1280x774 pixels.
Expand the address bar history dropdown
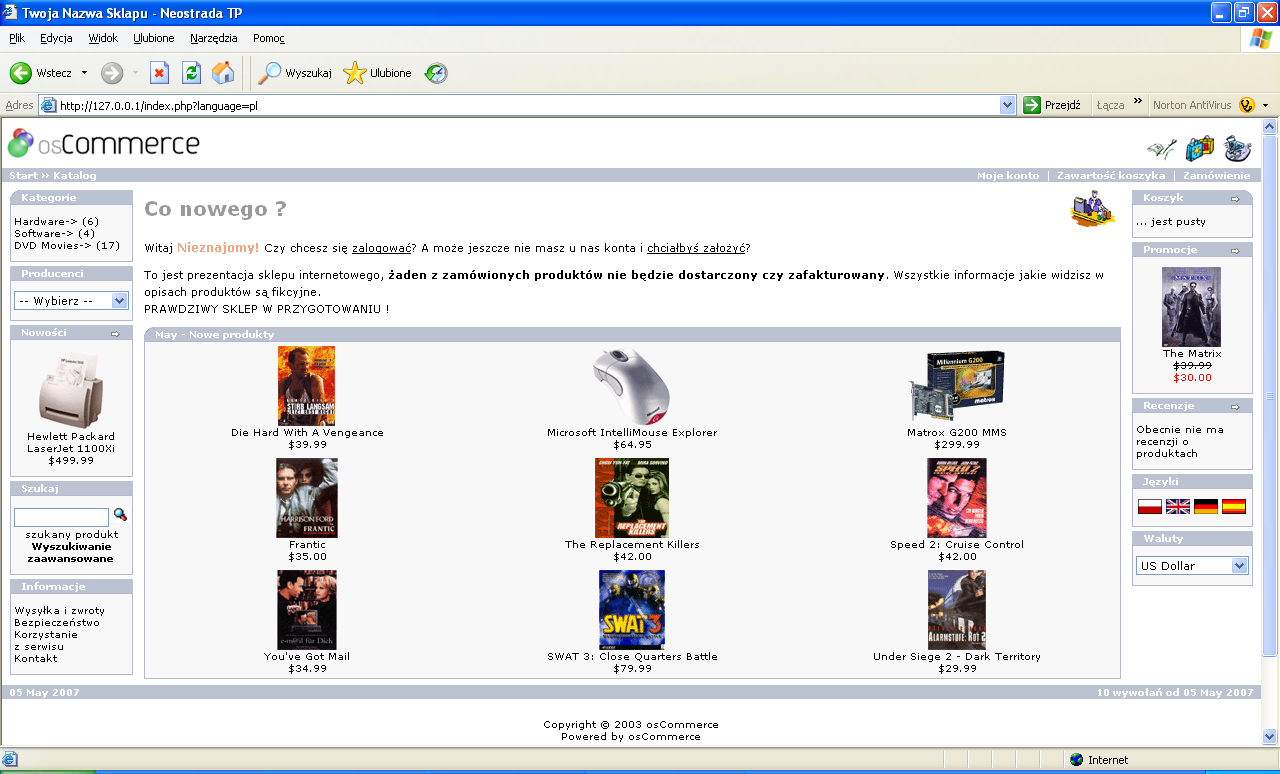1008,105
